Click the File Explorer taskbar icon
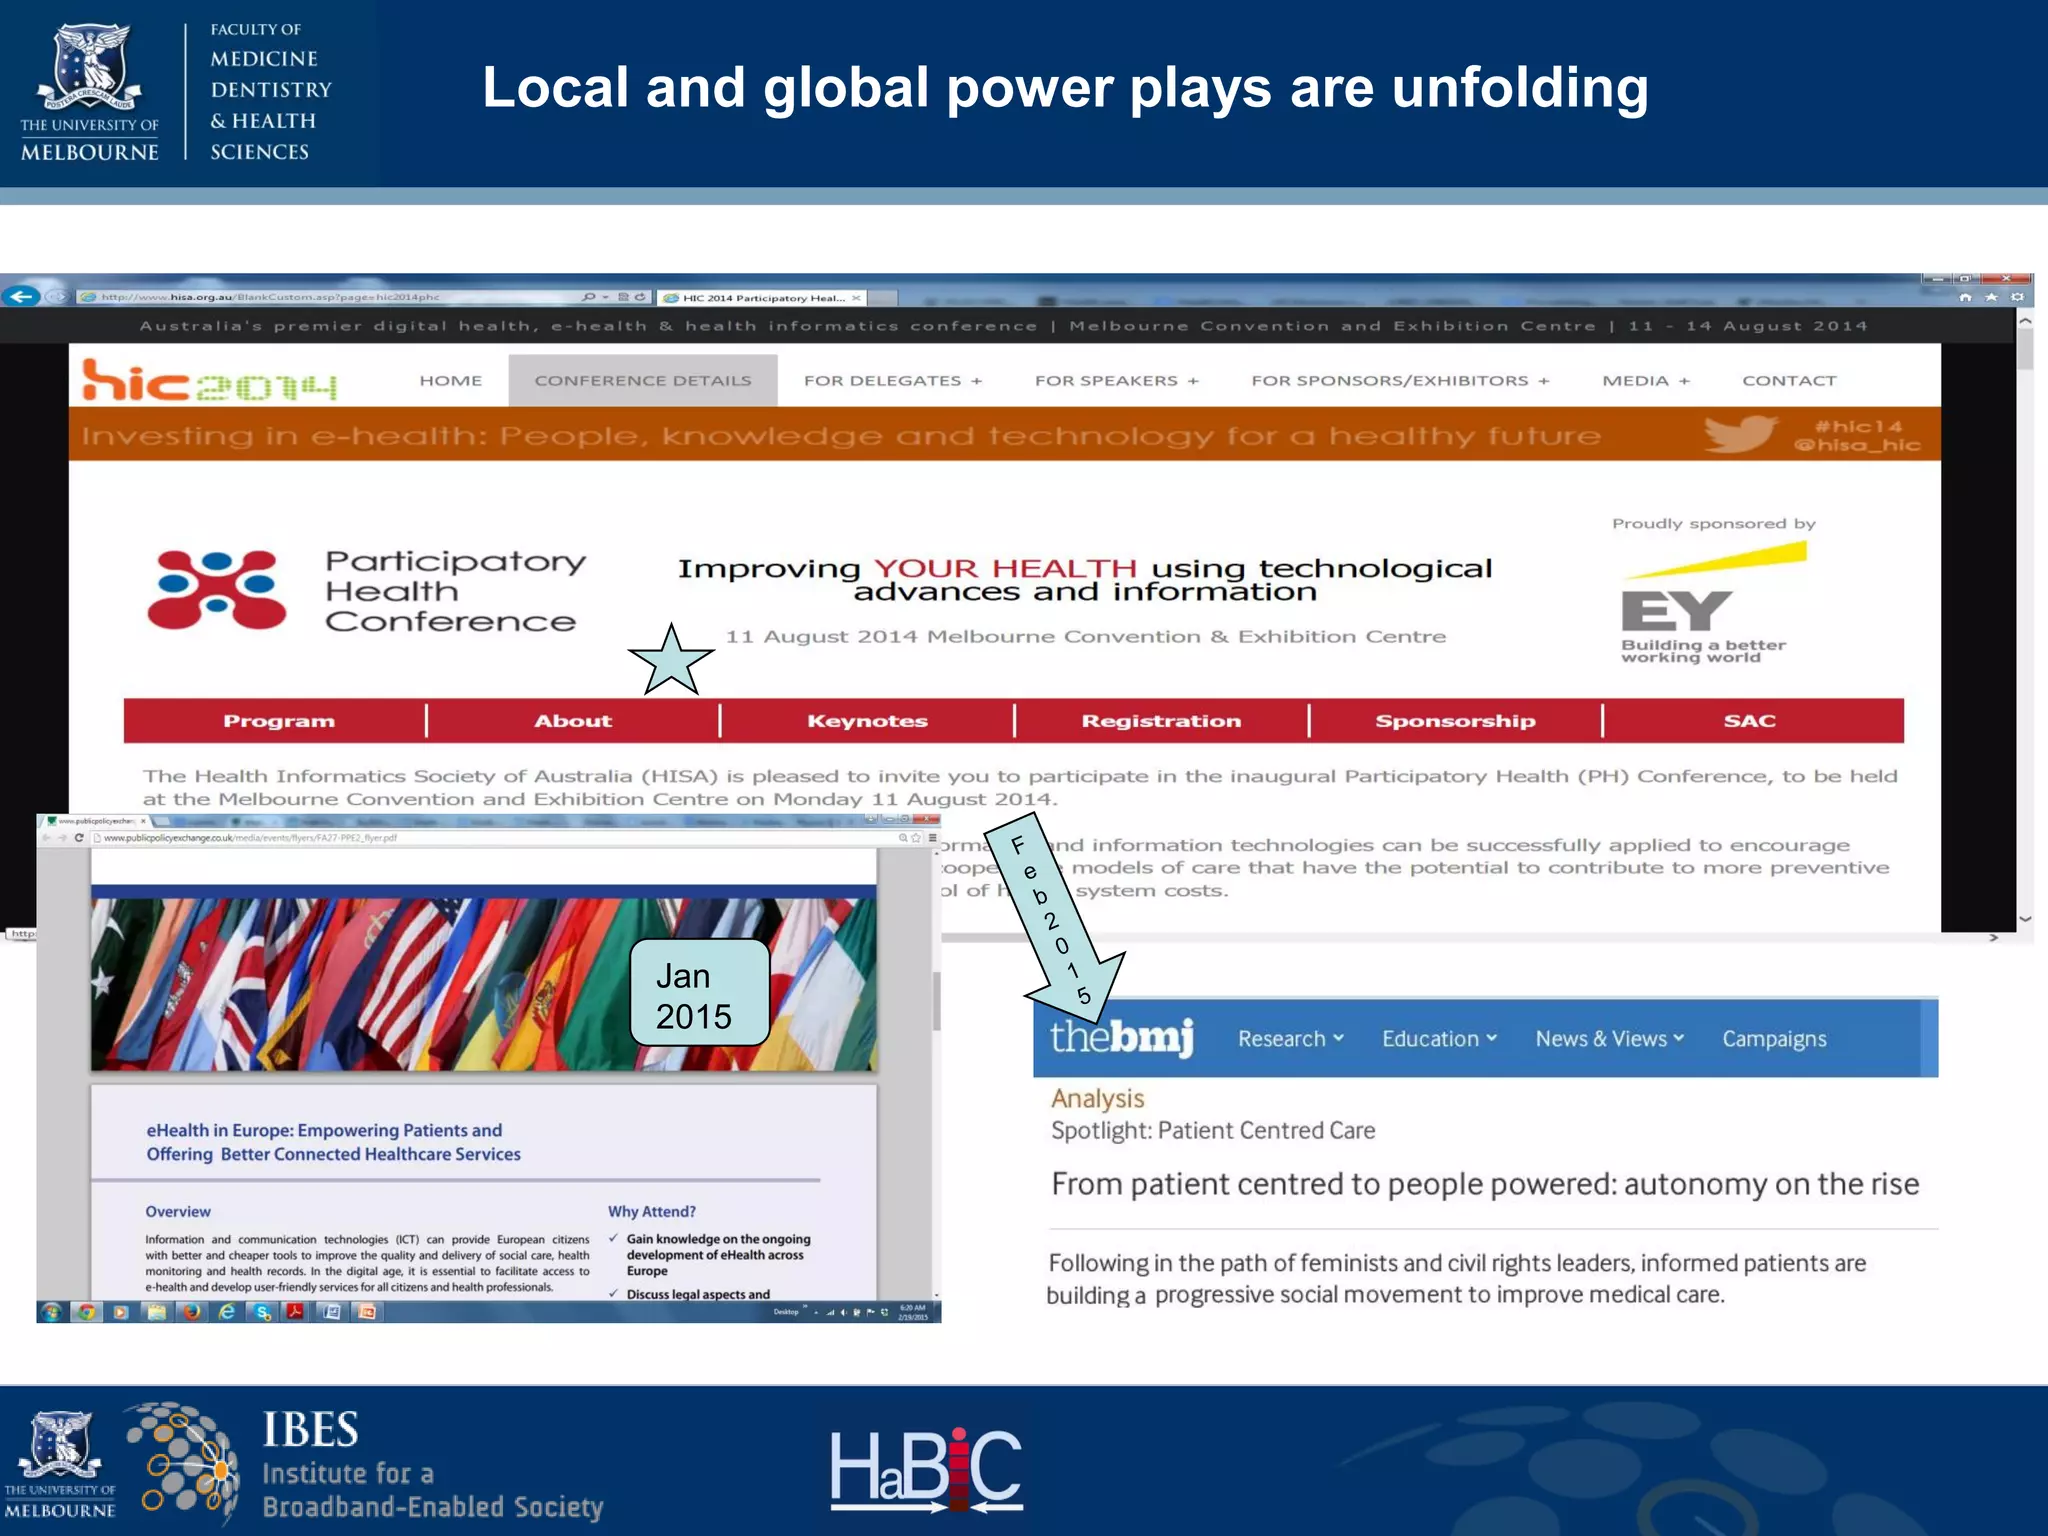 coord(157,1312)
